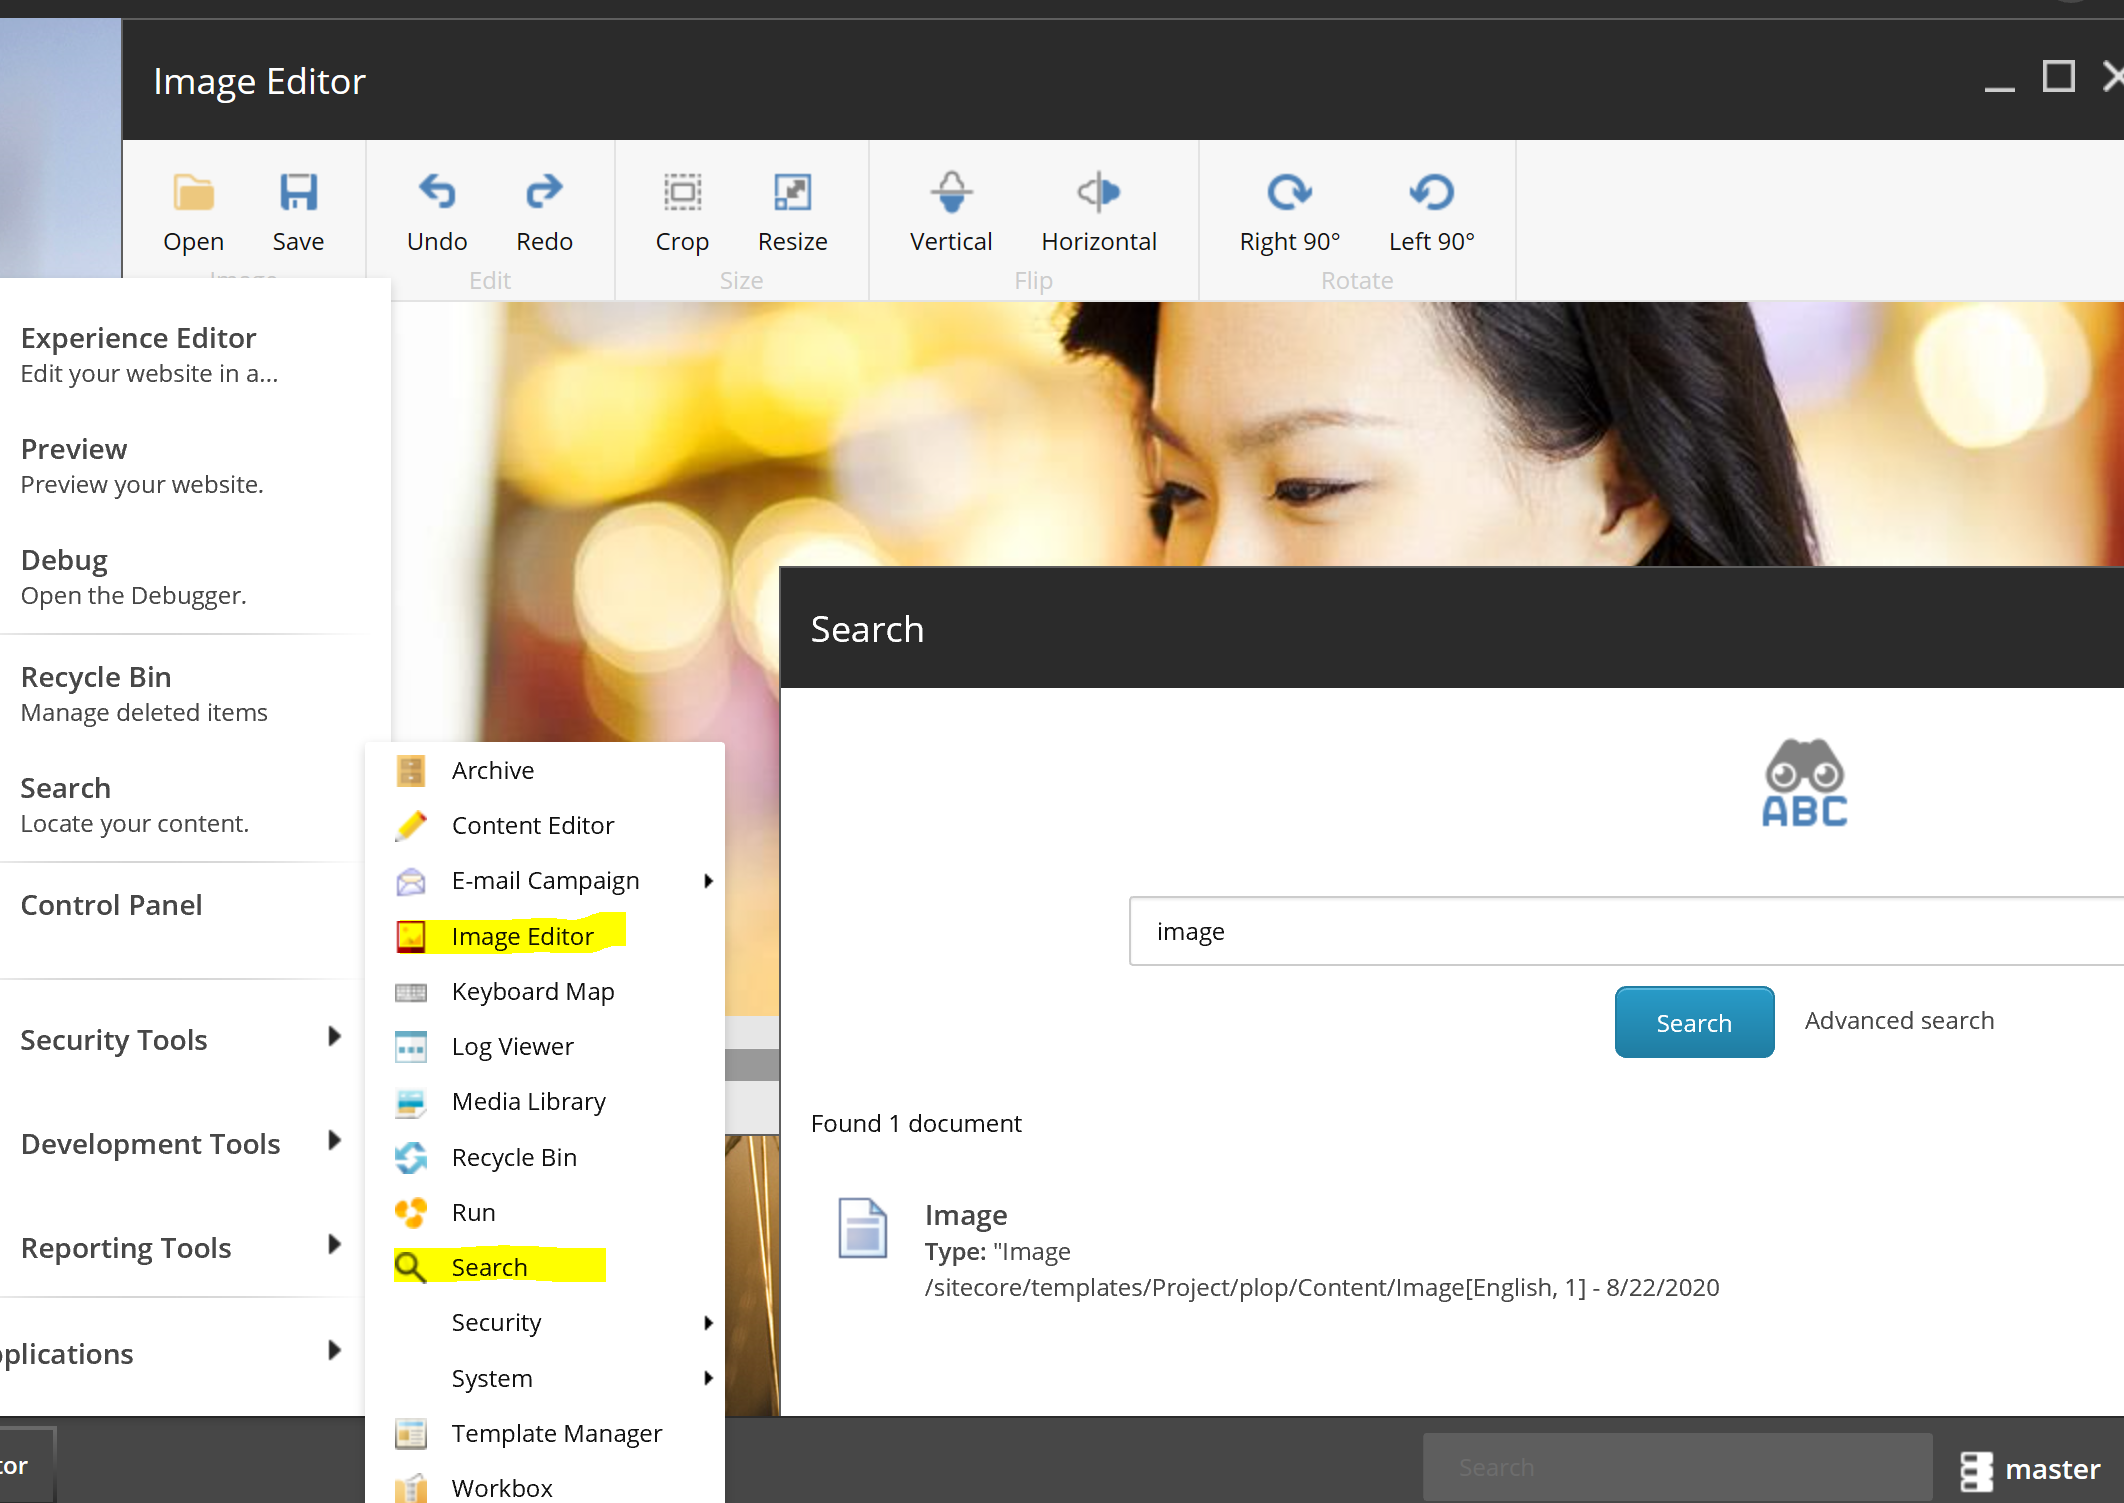Image resolution: width=2124 pixels, height=1503 pixels.
Task: Open the Advanced search link
Action: (1899, 1020)
